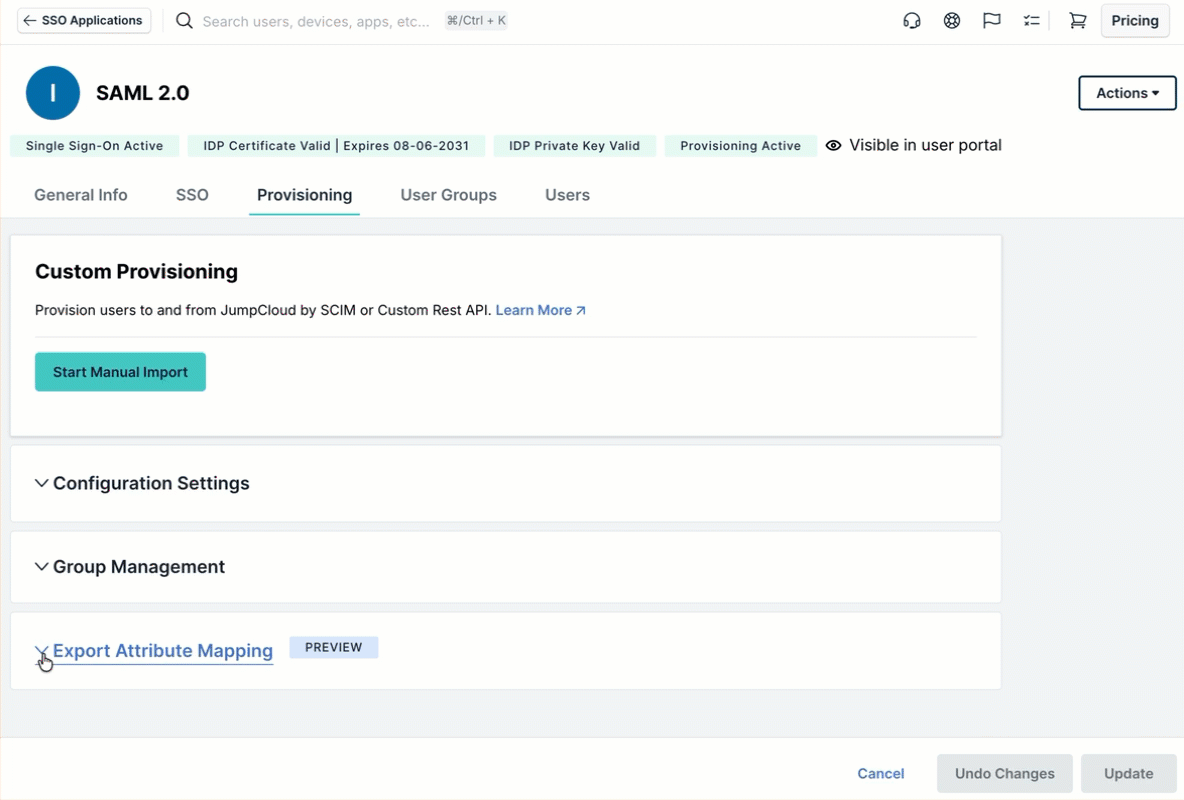Click the SAML 2.0 title text
Viewport: 1184px width, 800px height.
click(x=143, y=93)
